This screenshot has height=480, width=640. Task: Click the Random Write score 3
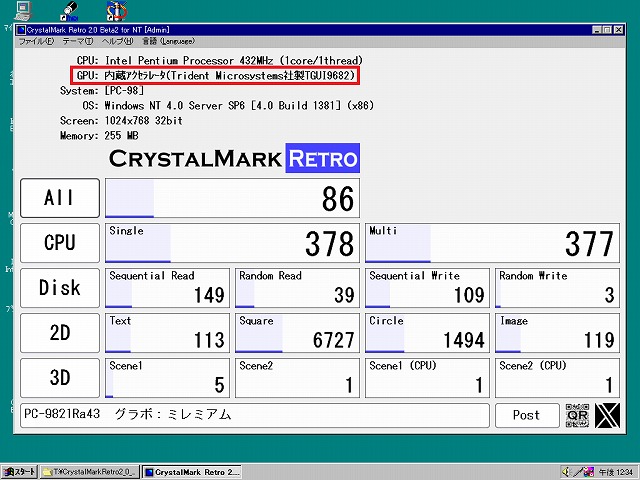[x=609, y=295]
